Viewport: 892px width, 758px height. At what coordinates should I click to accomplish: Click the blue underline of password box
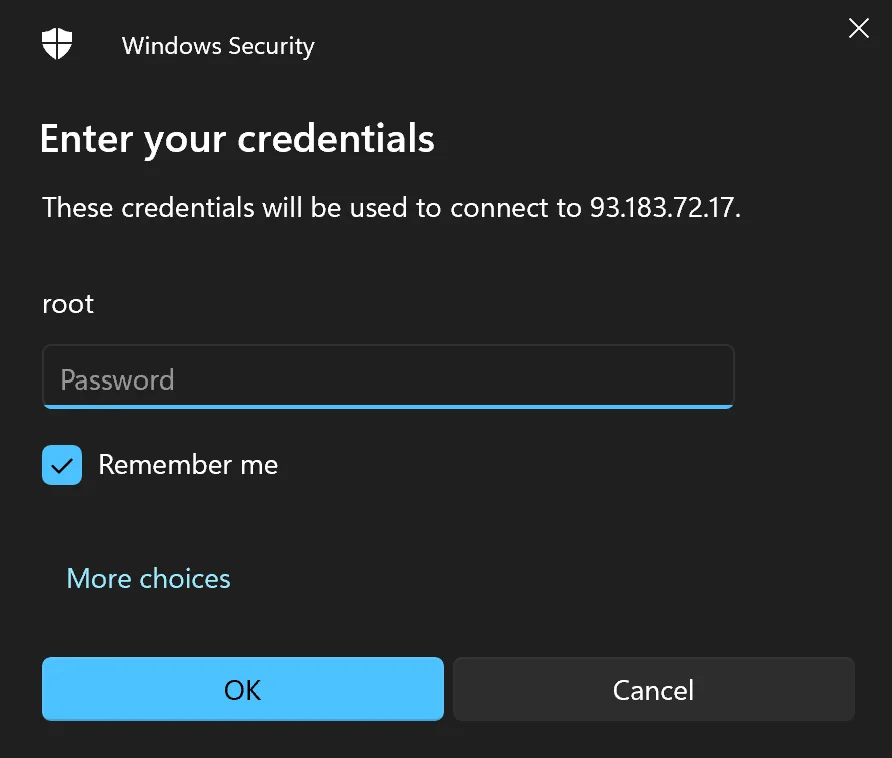pos(388,406)
